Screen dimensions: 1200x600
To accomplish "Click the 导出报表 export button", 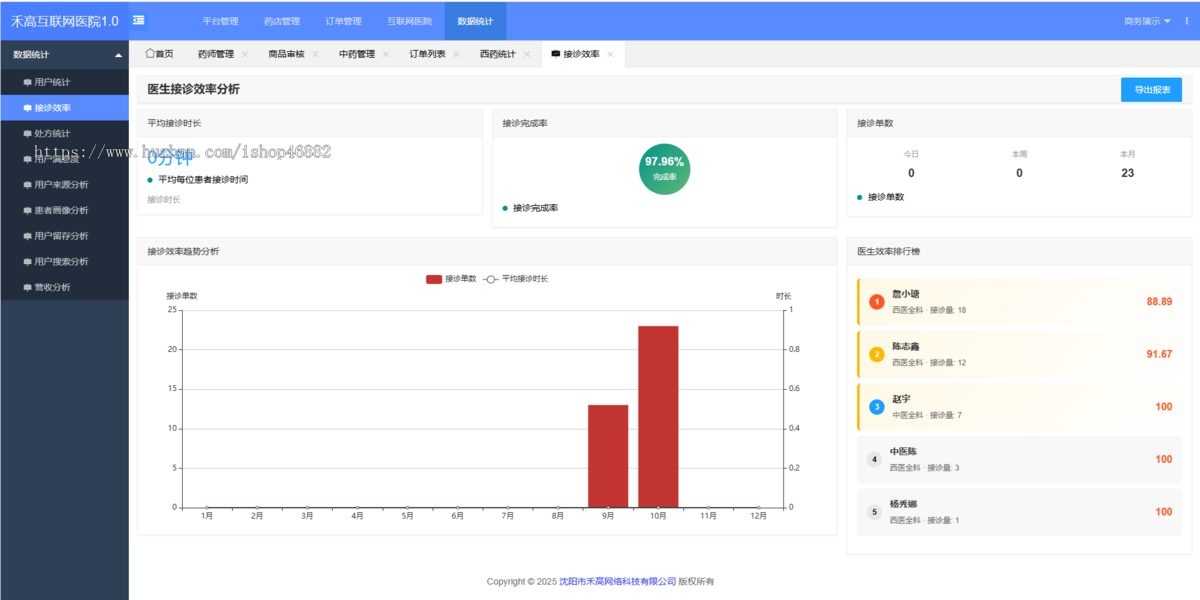I will tap(1151, 90).
